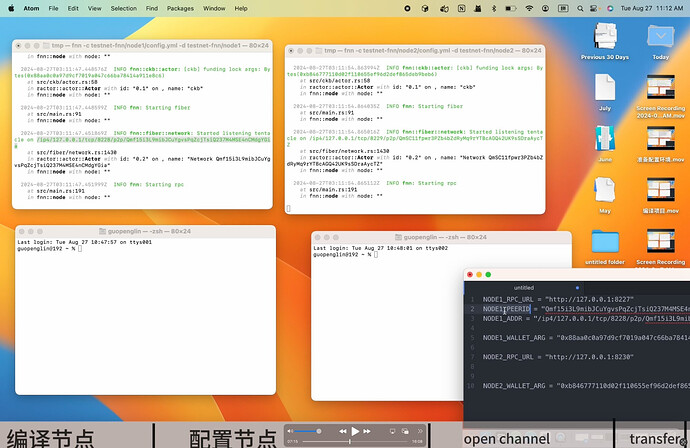Click the prompt in the ttys002 zsh terminal
Image resolution: width=690 pixels, height=448 pixels.
[345, 254]
